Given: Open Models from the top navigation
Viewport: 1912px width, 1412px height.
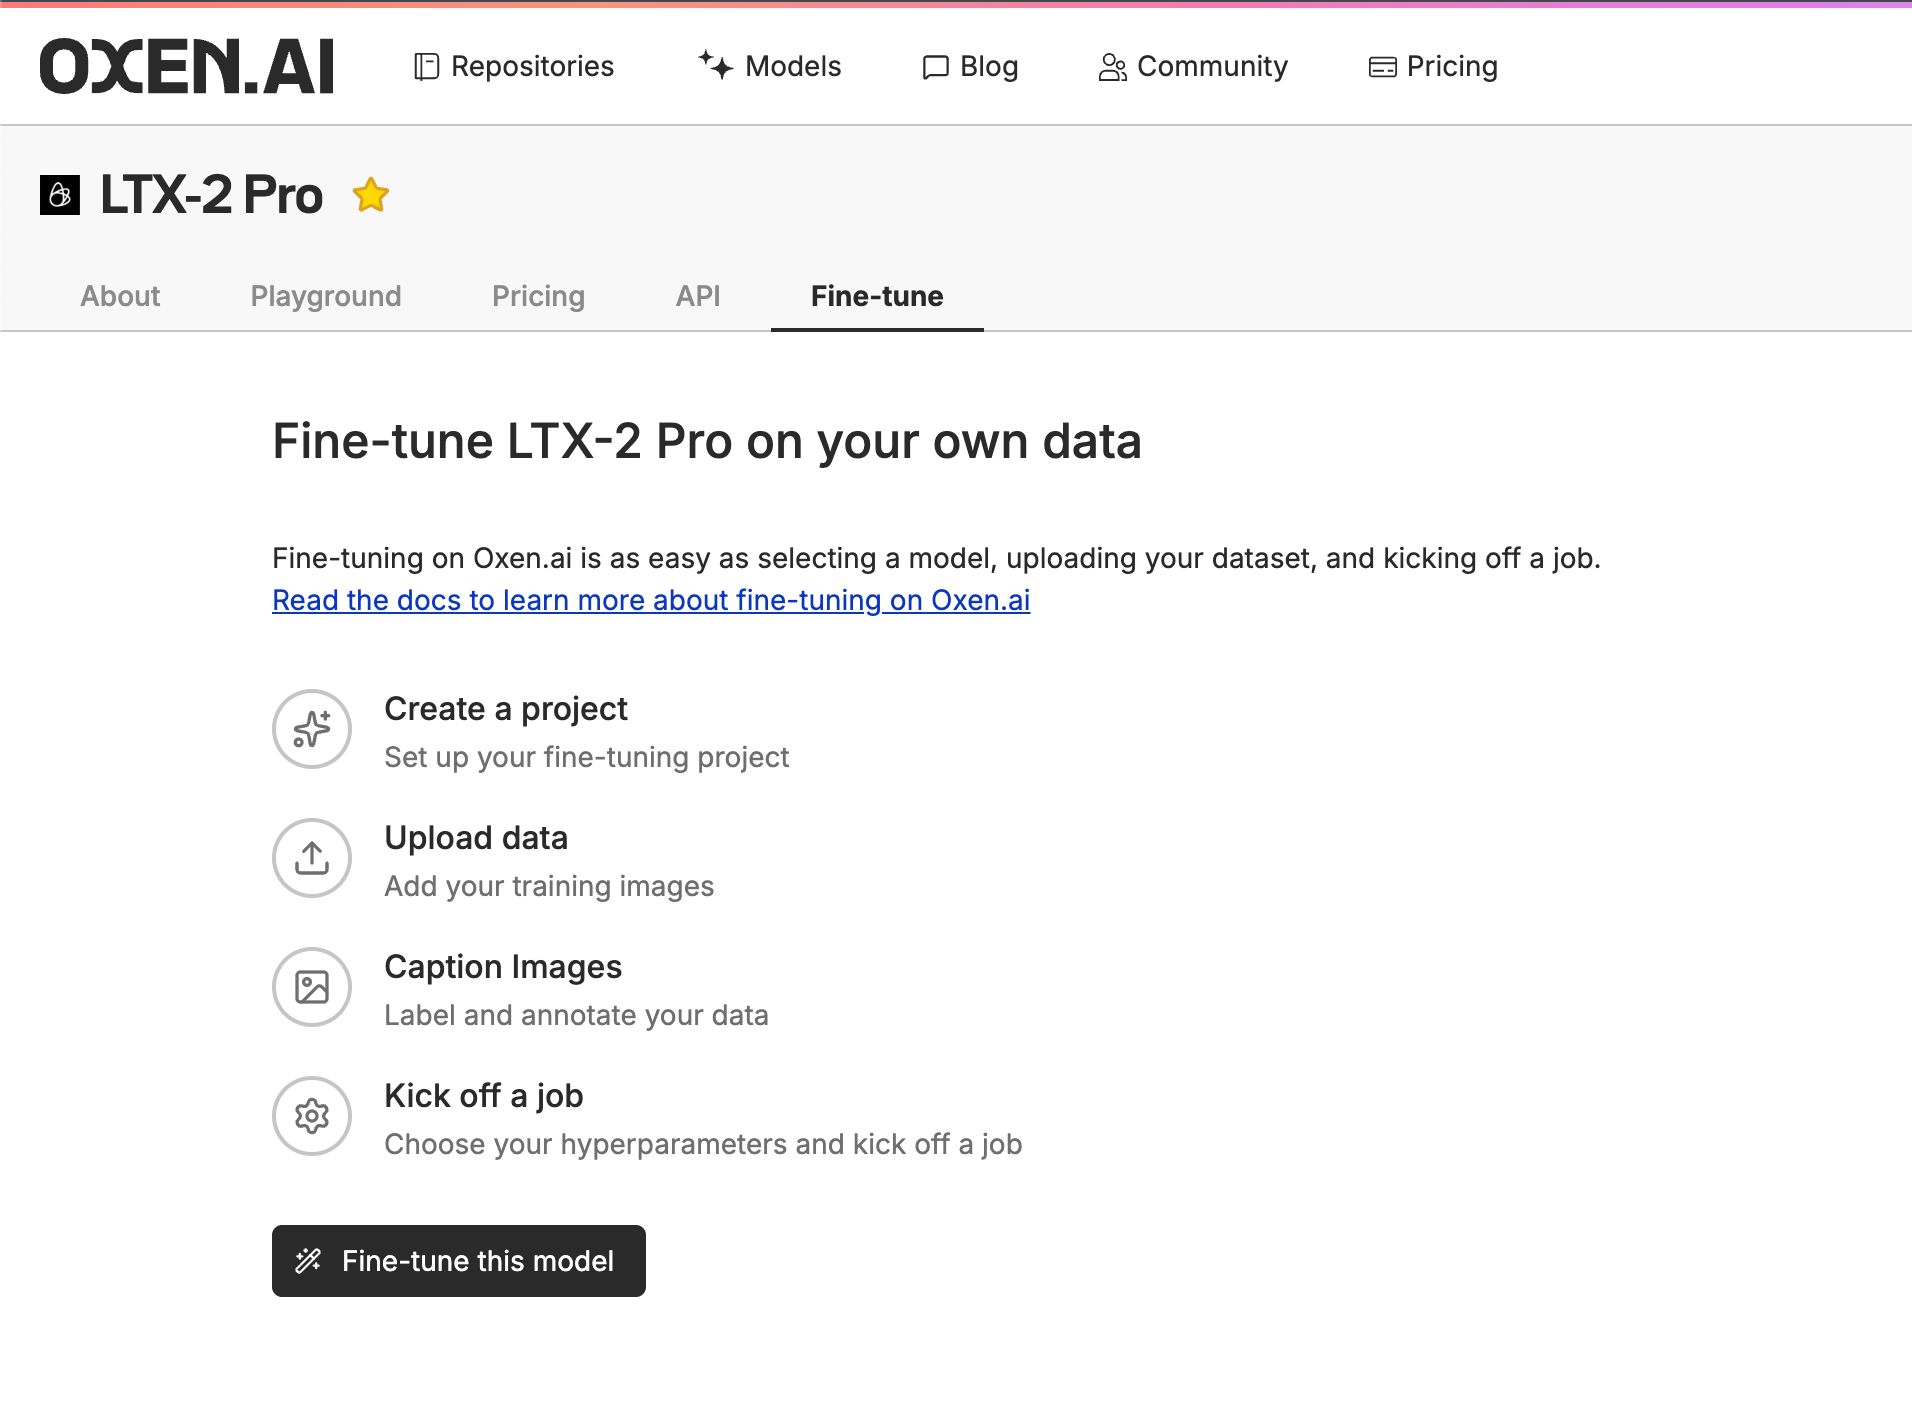Looking at the screenshot, I should 770,67.
